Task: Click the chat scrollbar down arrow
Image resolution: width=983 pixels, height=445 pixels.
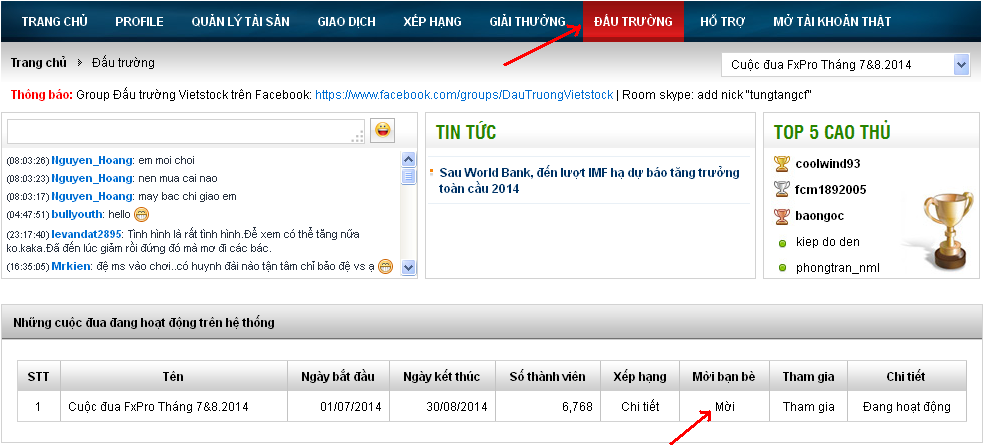Action: (x=408, y=268)
